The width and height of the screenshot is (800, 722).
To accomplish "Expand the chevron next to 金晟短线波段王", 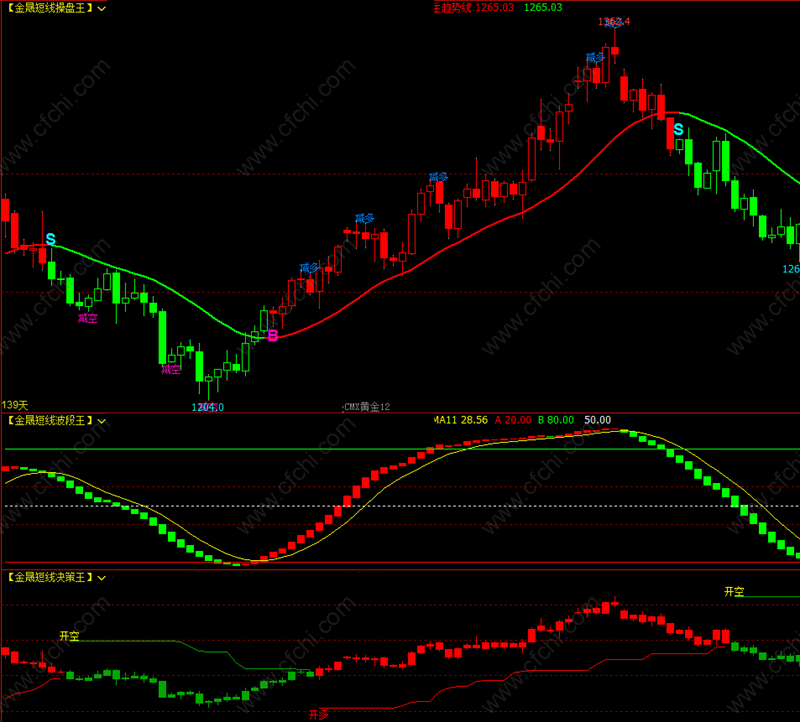I will click(x=102, y=421).
